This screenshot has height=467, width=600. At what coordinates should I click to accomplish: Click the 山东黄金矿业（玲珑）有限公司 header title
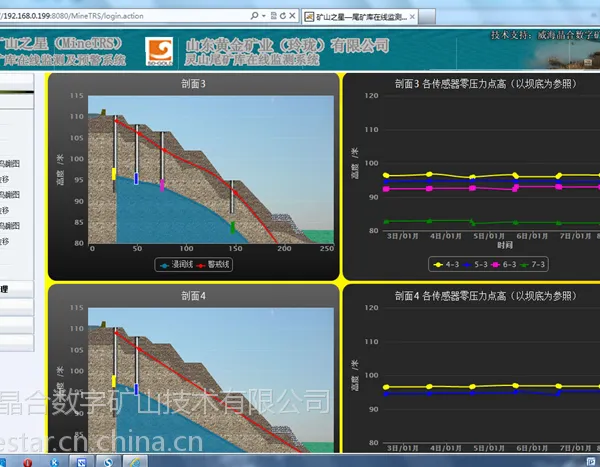pyautogui.click(x=287, y=46)
